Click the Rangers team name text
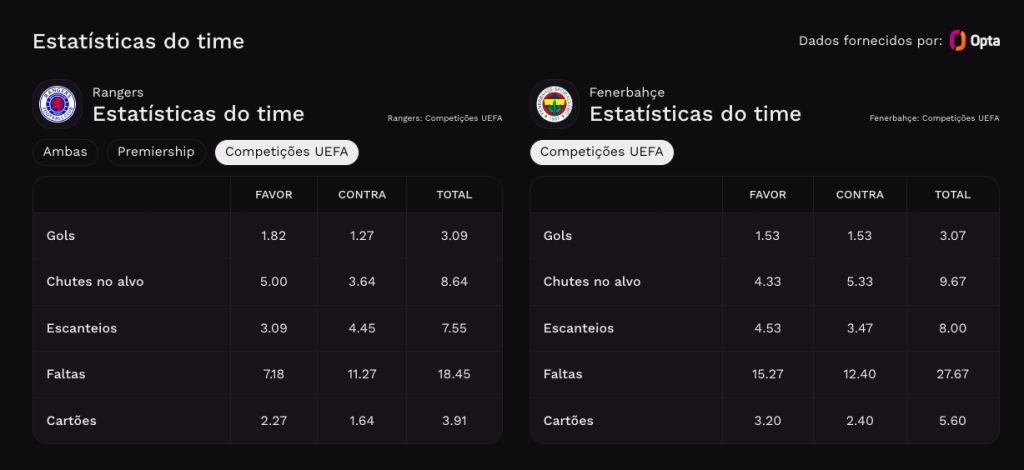Image resolution: width=1024 pixels, height=470 pixels. pyautogui.click(x=118, y=93)
